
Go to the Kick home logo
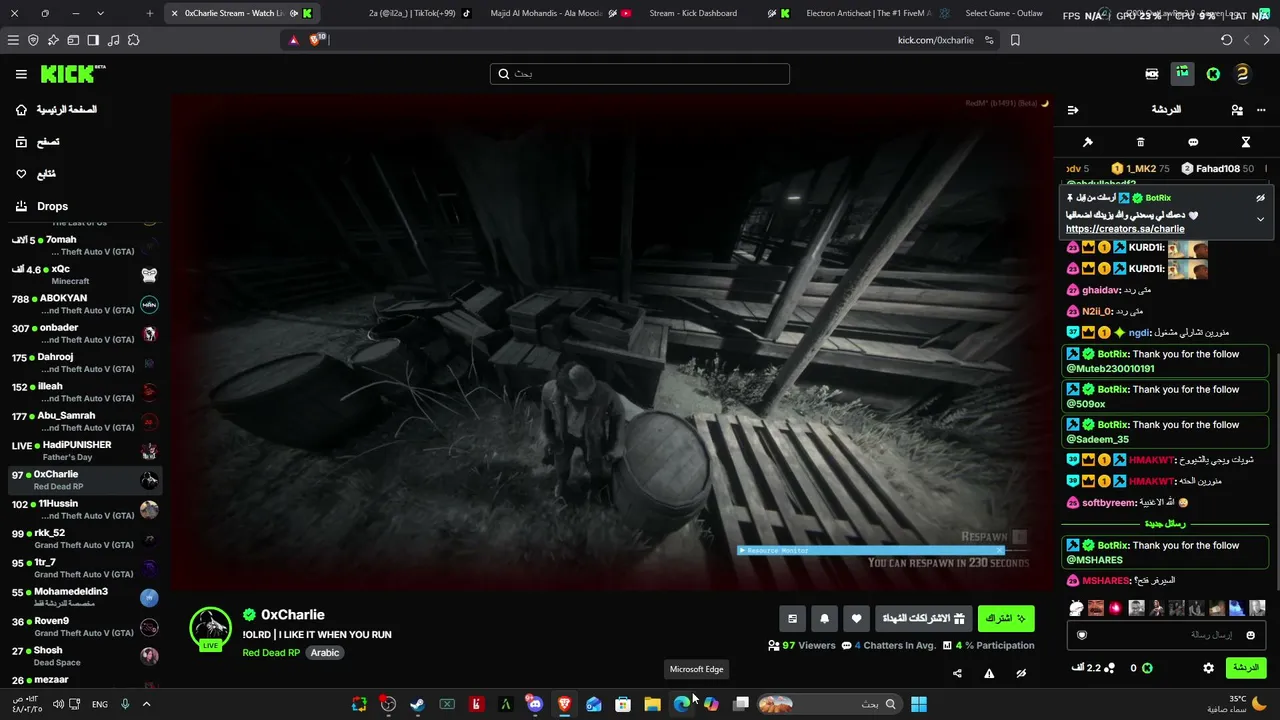72,74
